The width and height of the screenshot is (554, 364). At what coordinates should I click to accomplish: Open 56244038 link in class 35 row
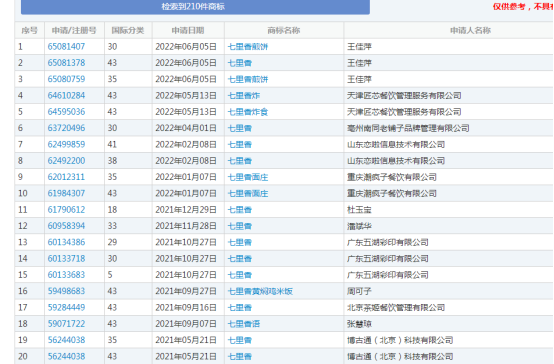coord(66,340)
